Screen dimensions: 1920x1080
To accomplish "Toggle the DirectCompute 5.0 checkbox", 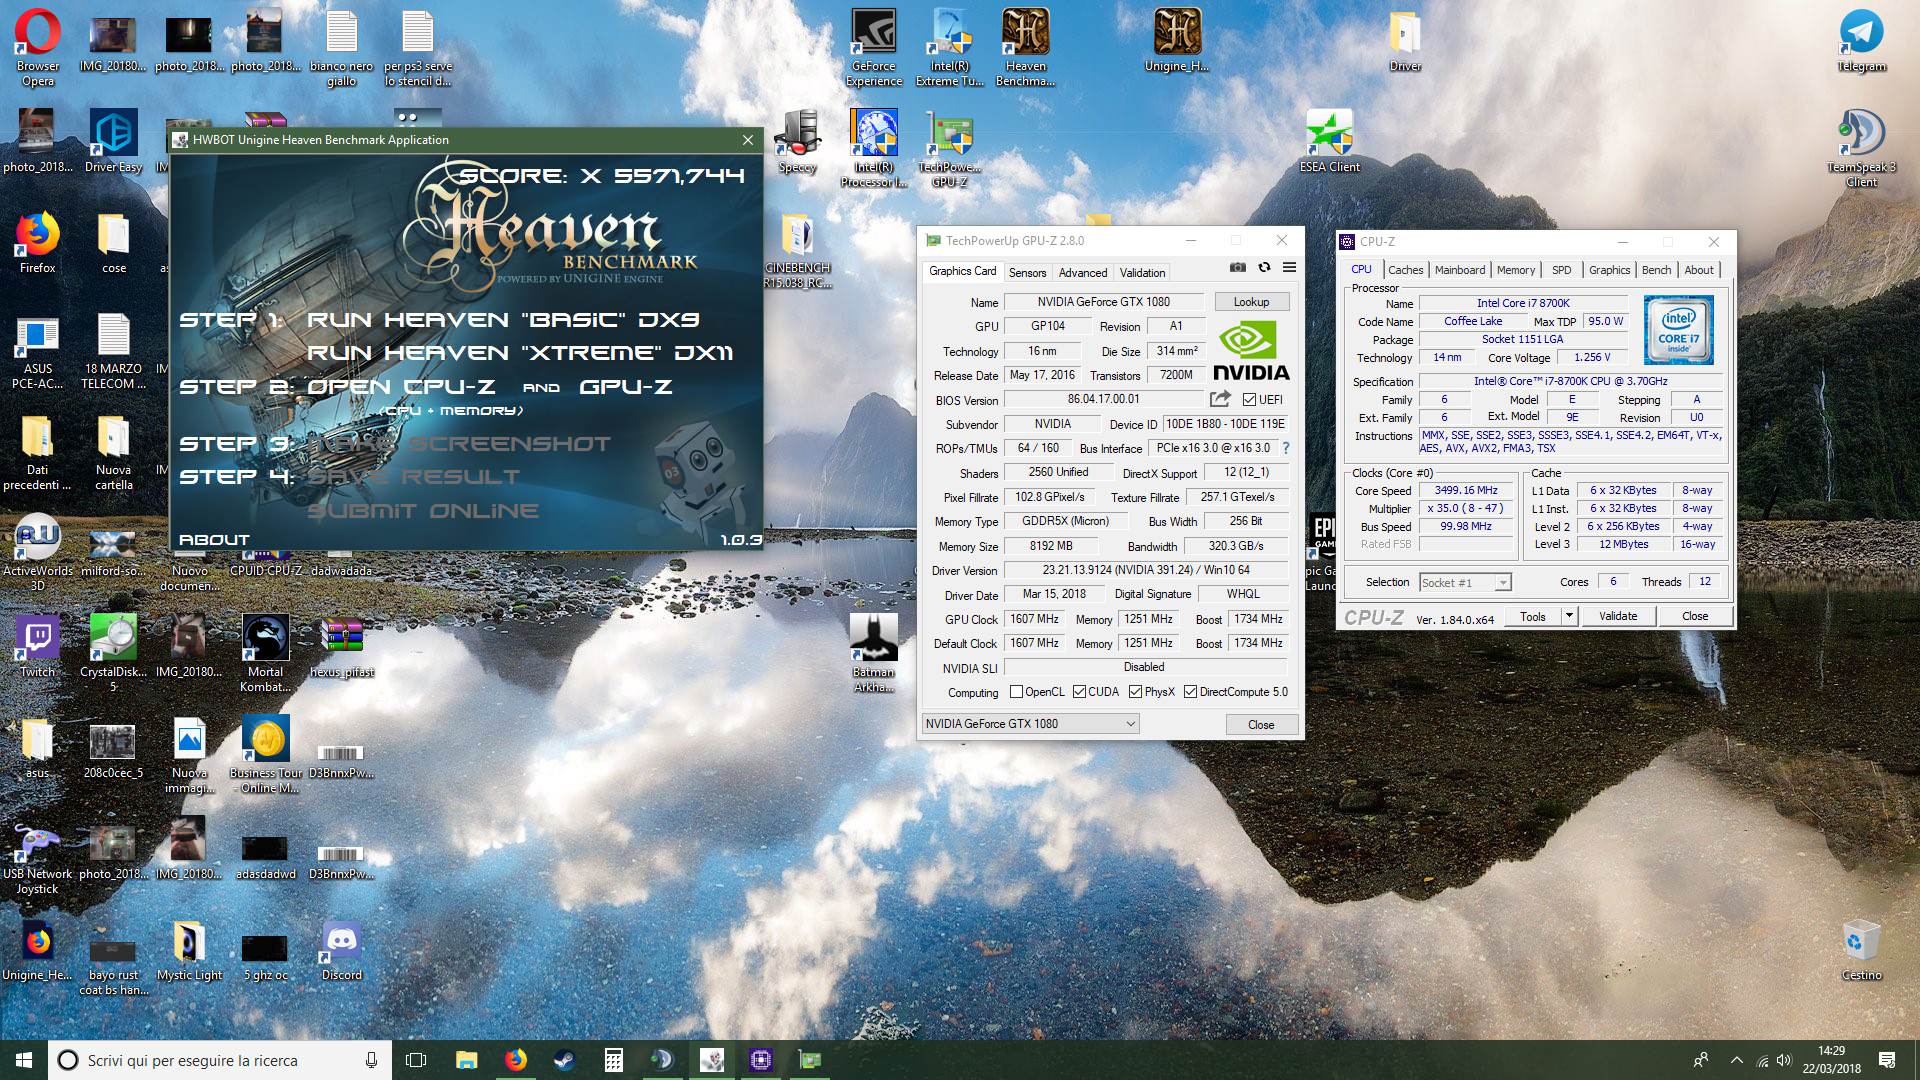I will click(1190, 692).
